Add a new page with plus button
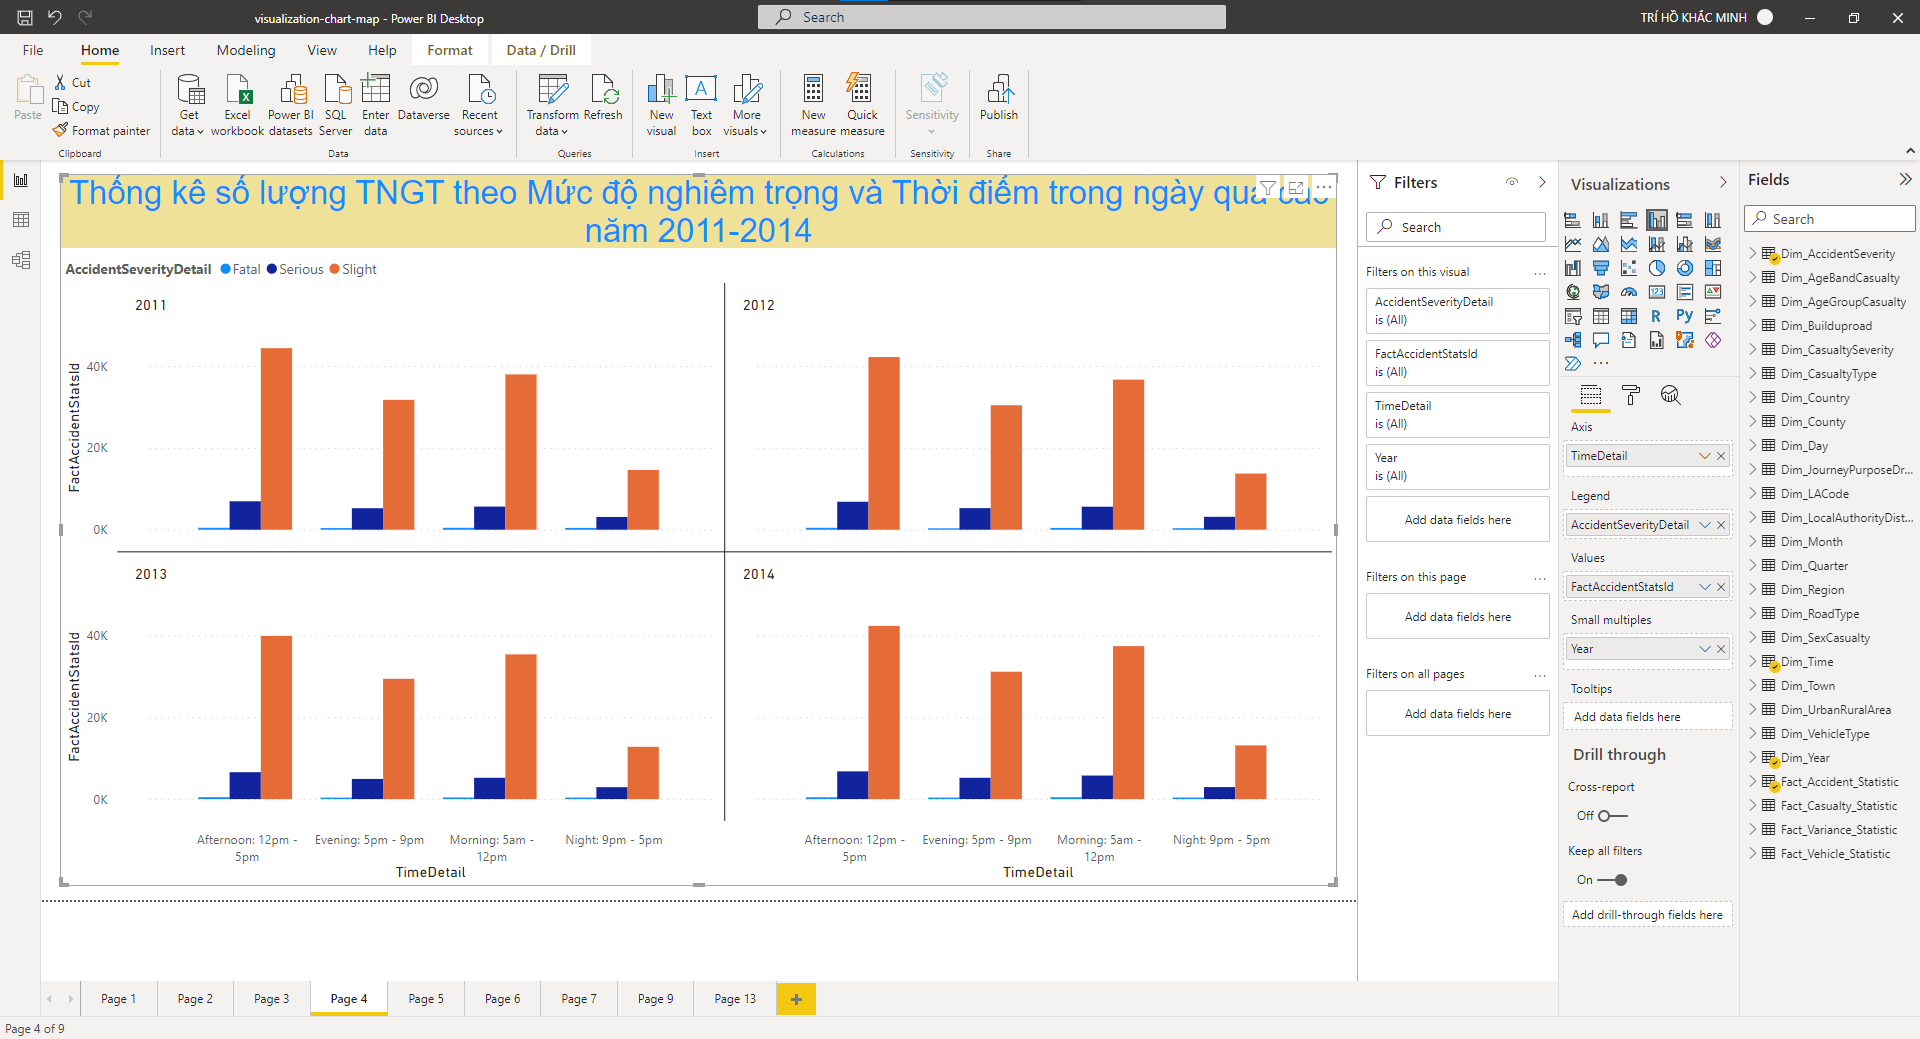Viewport: 1920px width, 1039px height. [x=796, y=999]
